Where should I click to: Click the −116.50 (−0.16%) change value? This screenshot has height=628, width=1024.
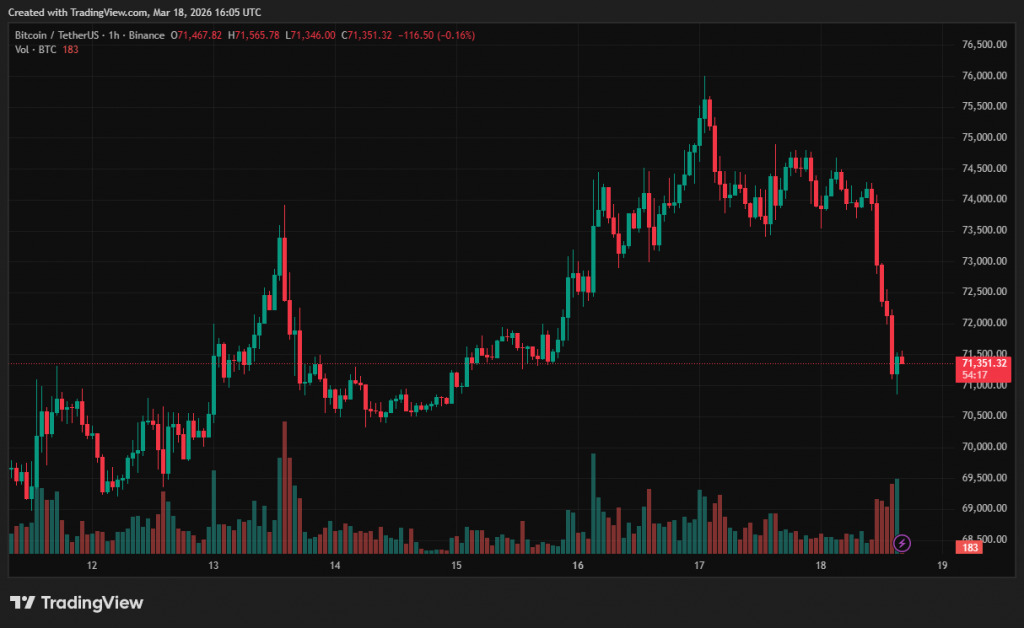click(436, 35)
